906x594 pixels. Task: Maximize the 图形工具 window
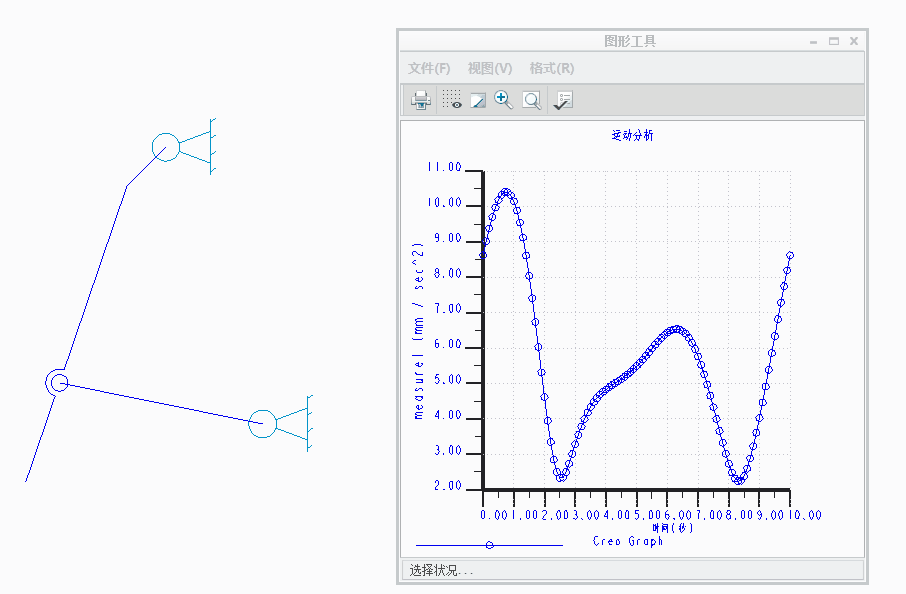click(x=834, y=41)
